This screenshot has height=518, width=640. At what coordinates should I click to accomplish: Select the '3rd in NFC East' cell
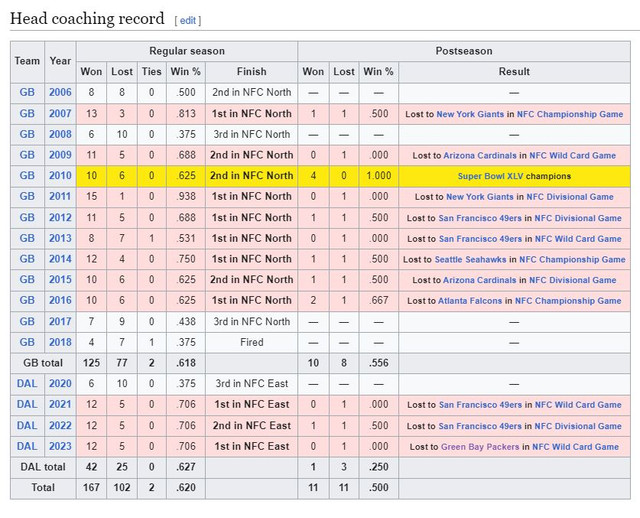251,384
